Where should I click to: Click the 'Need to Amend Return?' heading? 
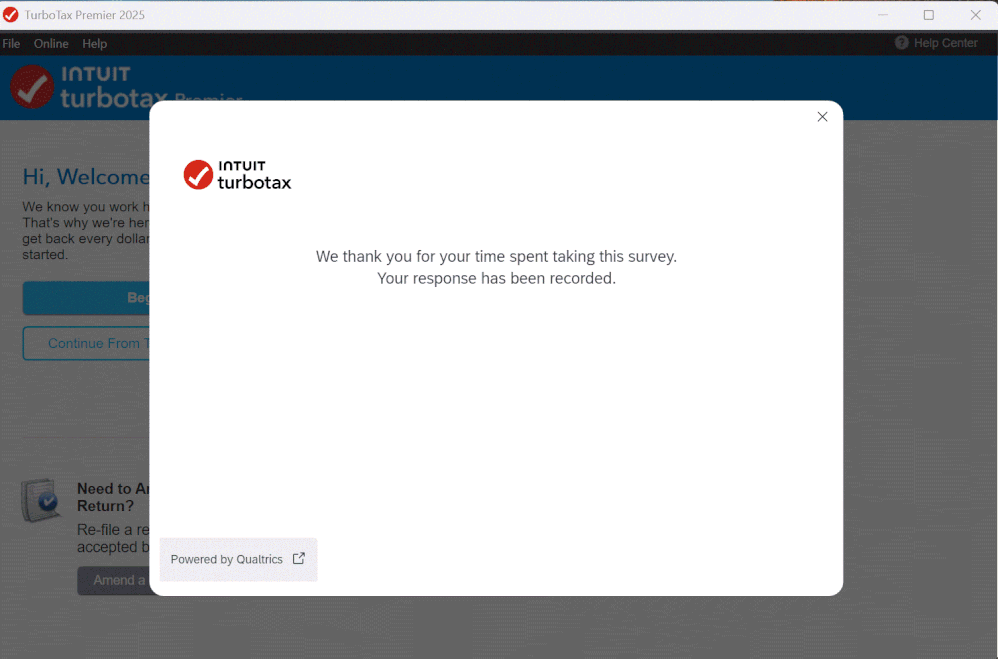pyautogui.click(x=113, y=497)
